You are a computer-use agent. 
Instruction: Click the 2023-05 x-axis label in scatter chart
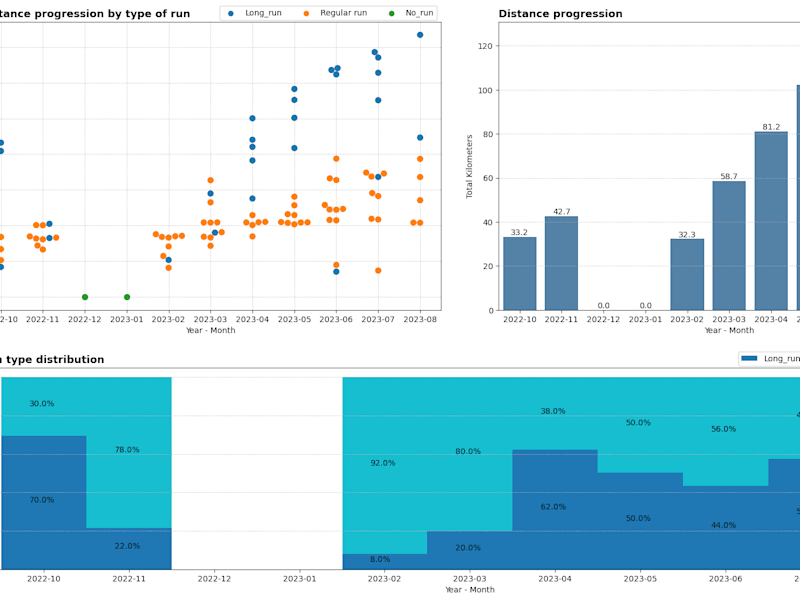294,319
